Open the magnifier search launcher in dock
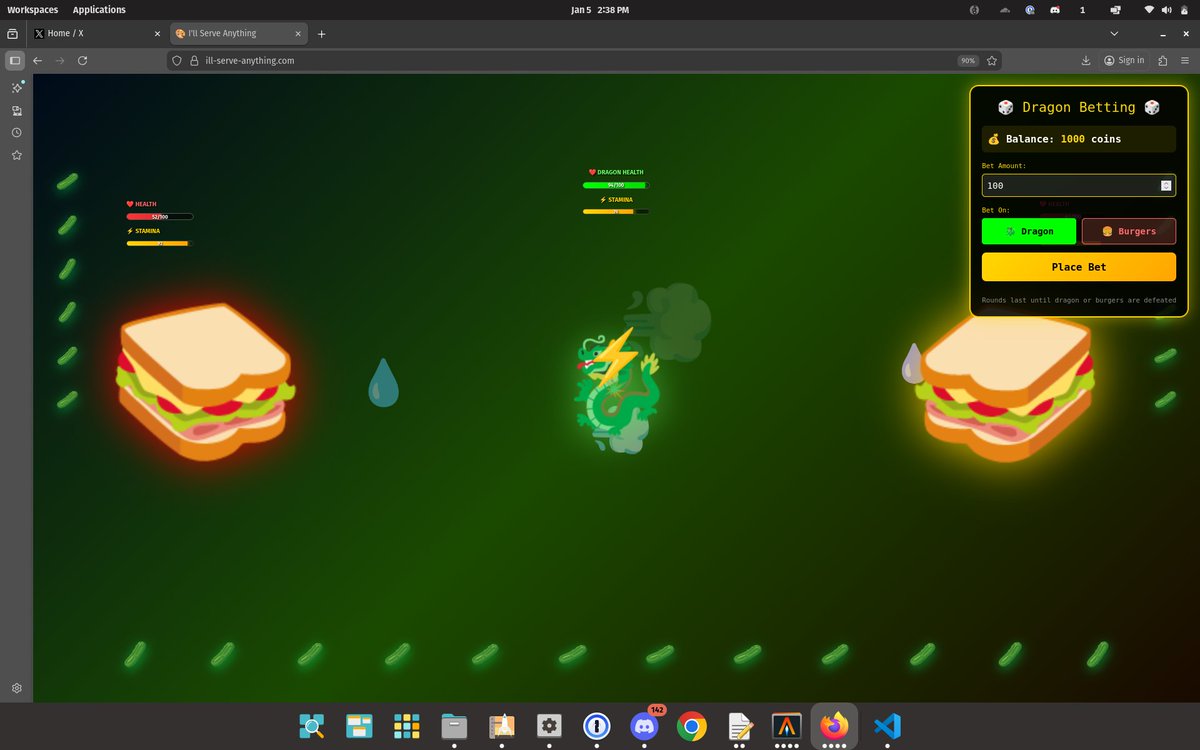Screen dimensions: 1200x750 pos(313,725)
